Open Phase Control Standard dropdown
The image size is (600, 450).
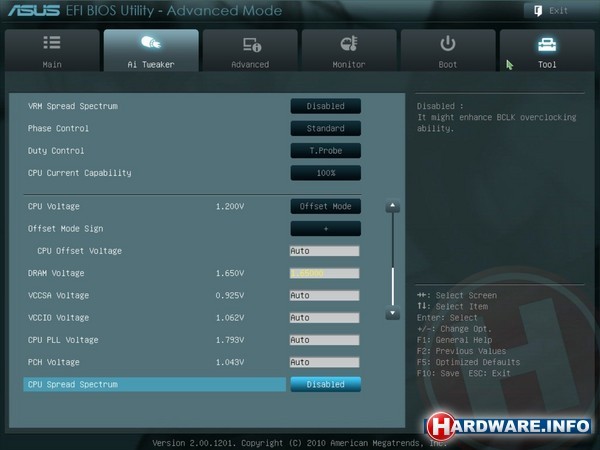(325, 128)
